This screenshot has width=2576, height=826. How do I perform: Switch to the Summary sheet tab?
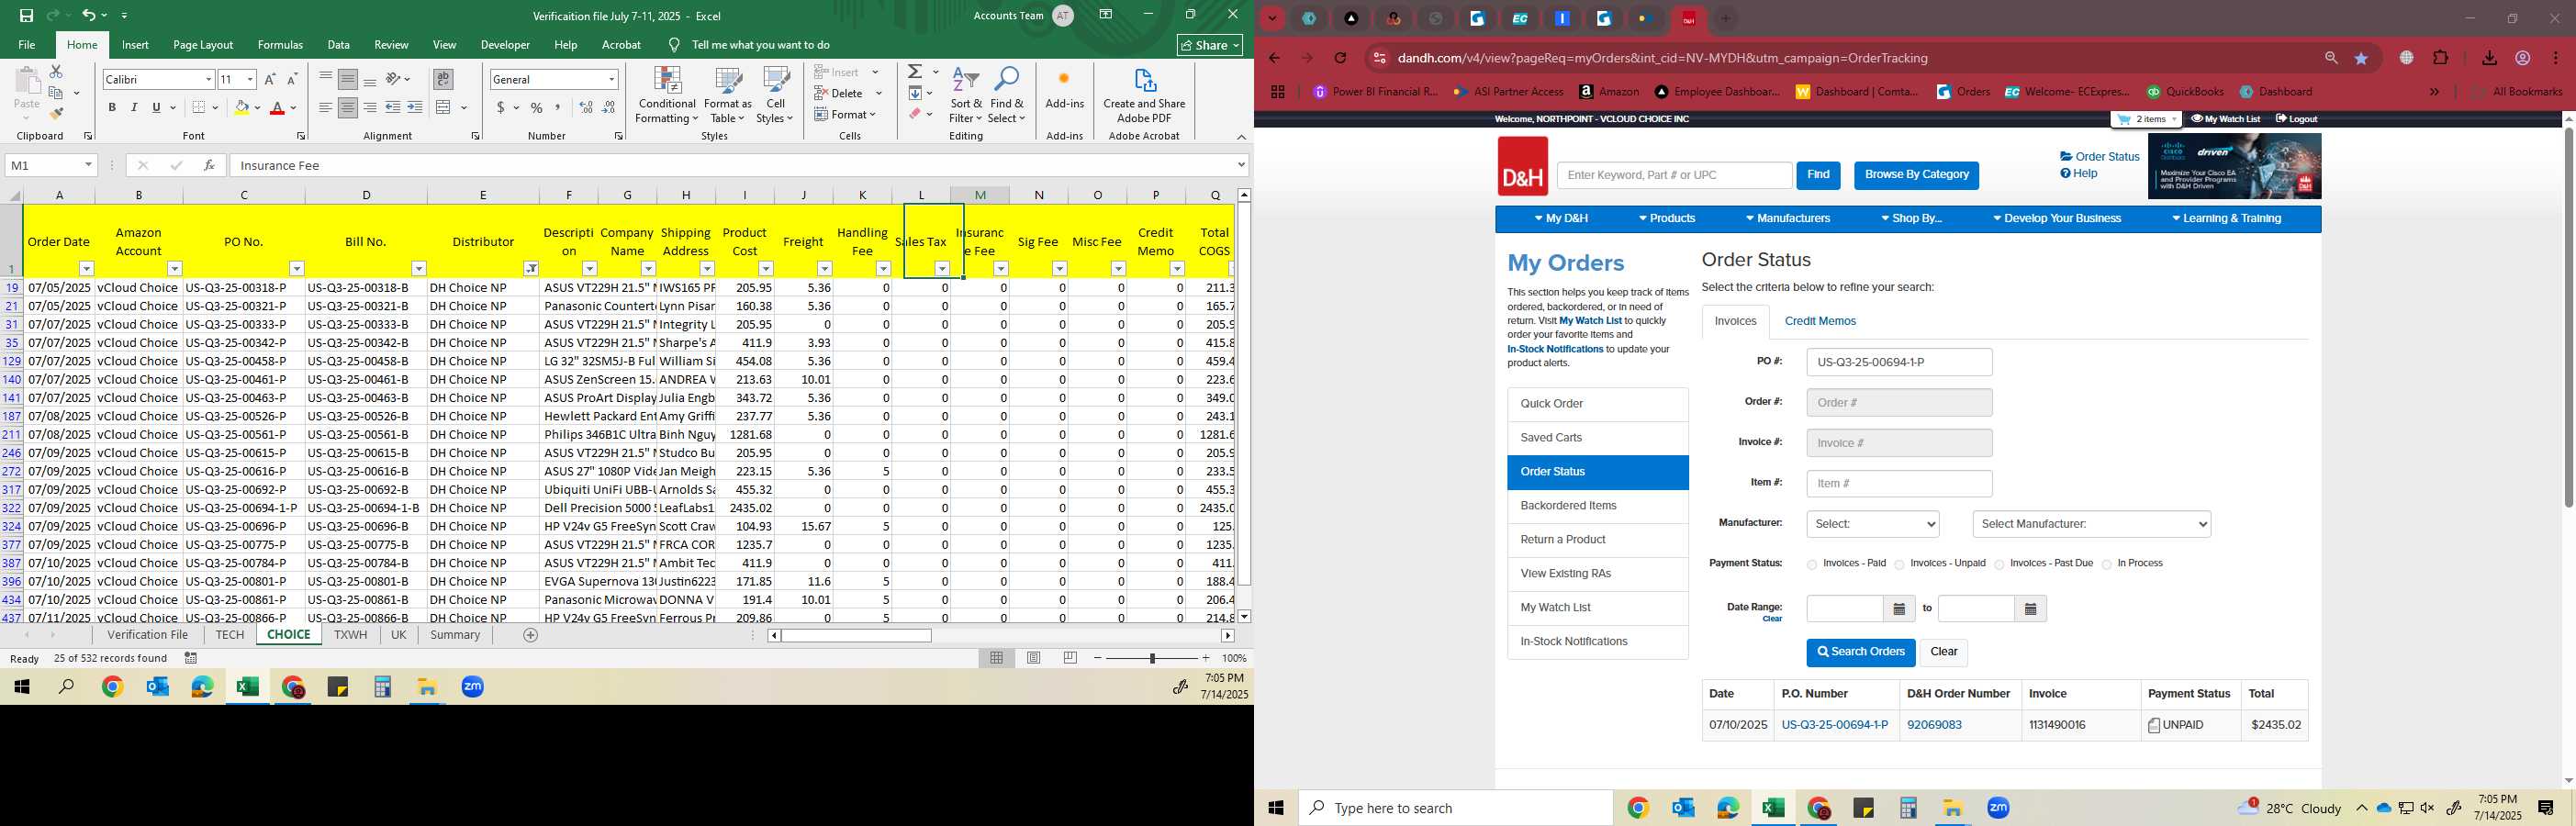[x=455, y=635]
